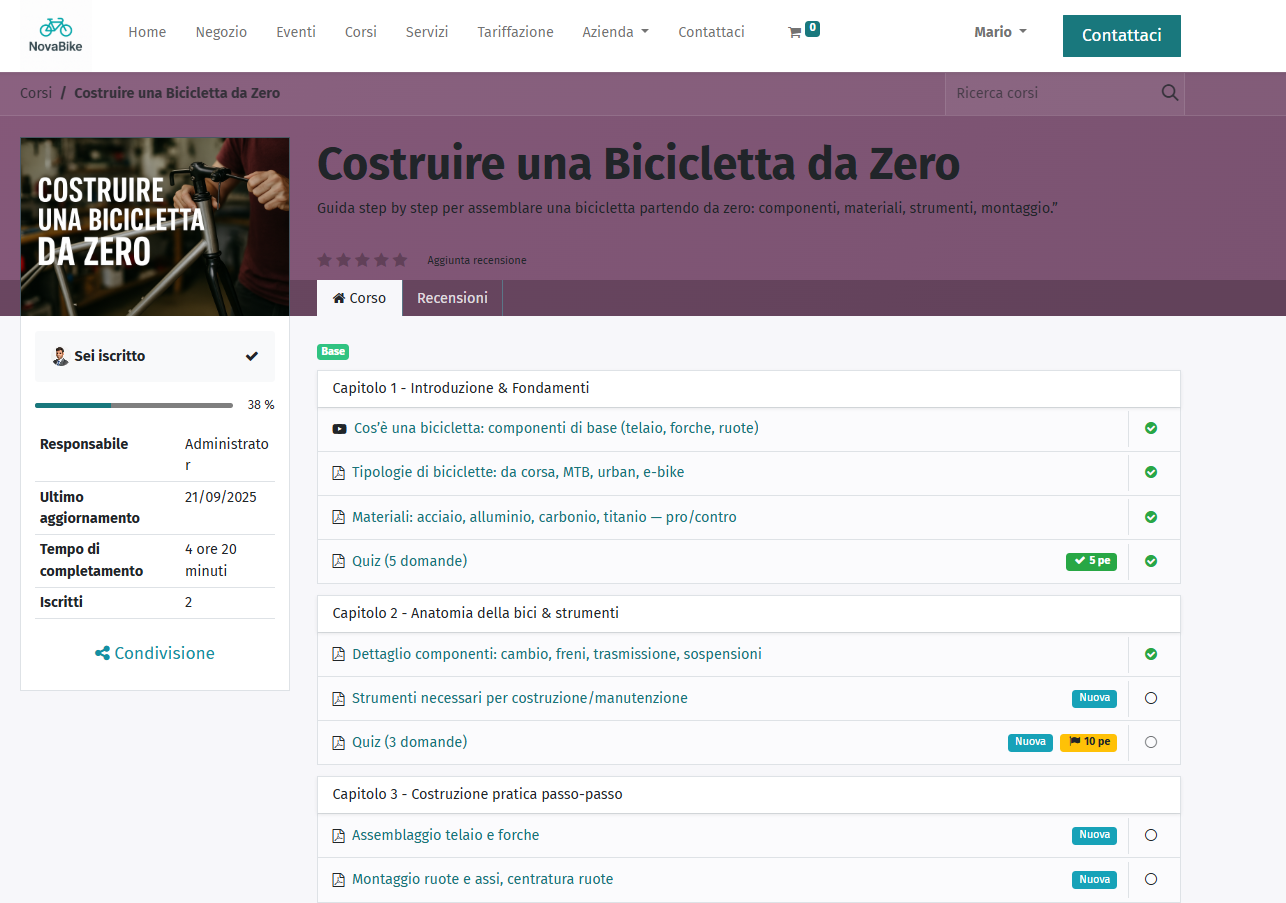Image resolution: width=1286 pixels, height=903 pixels.
Task: Click the PDF icon beside Assemblaggio telaio e forche
Action: coord(339,836)
